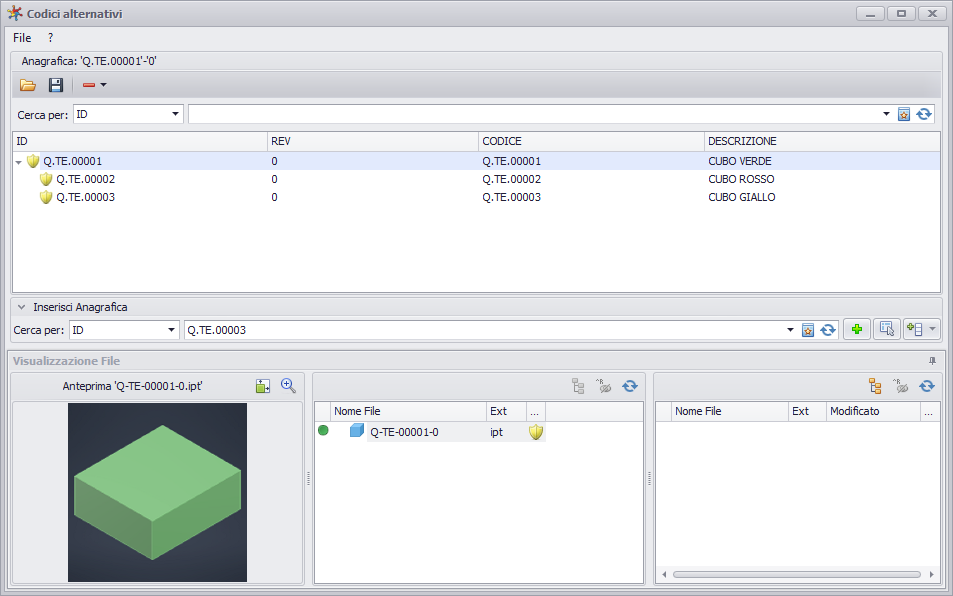This screenshot has height=596, width=953.
Task: Open the File menu
Action: coord(22,38)
